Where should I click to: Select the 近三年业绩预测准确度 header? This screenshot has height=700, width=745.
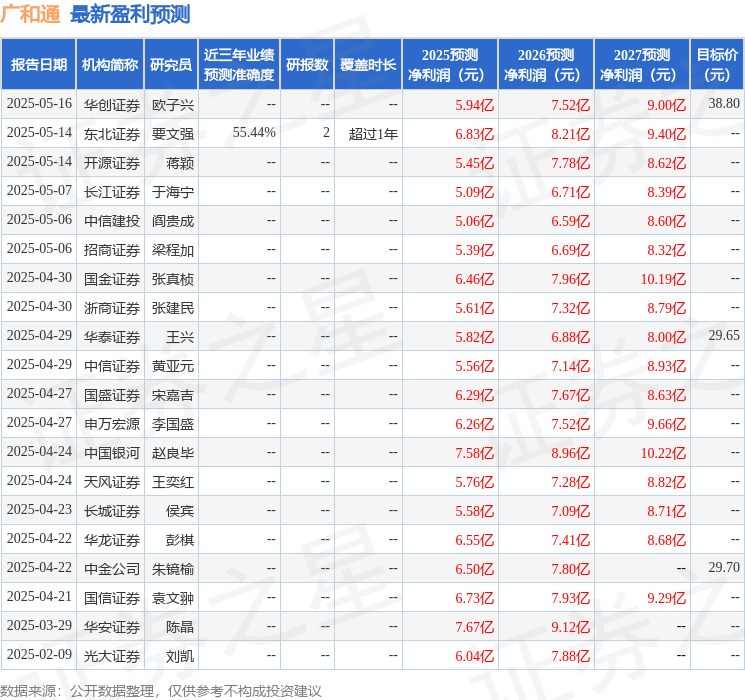click(x=239, y=64)
